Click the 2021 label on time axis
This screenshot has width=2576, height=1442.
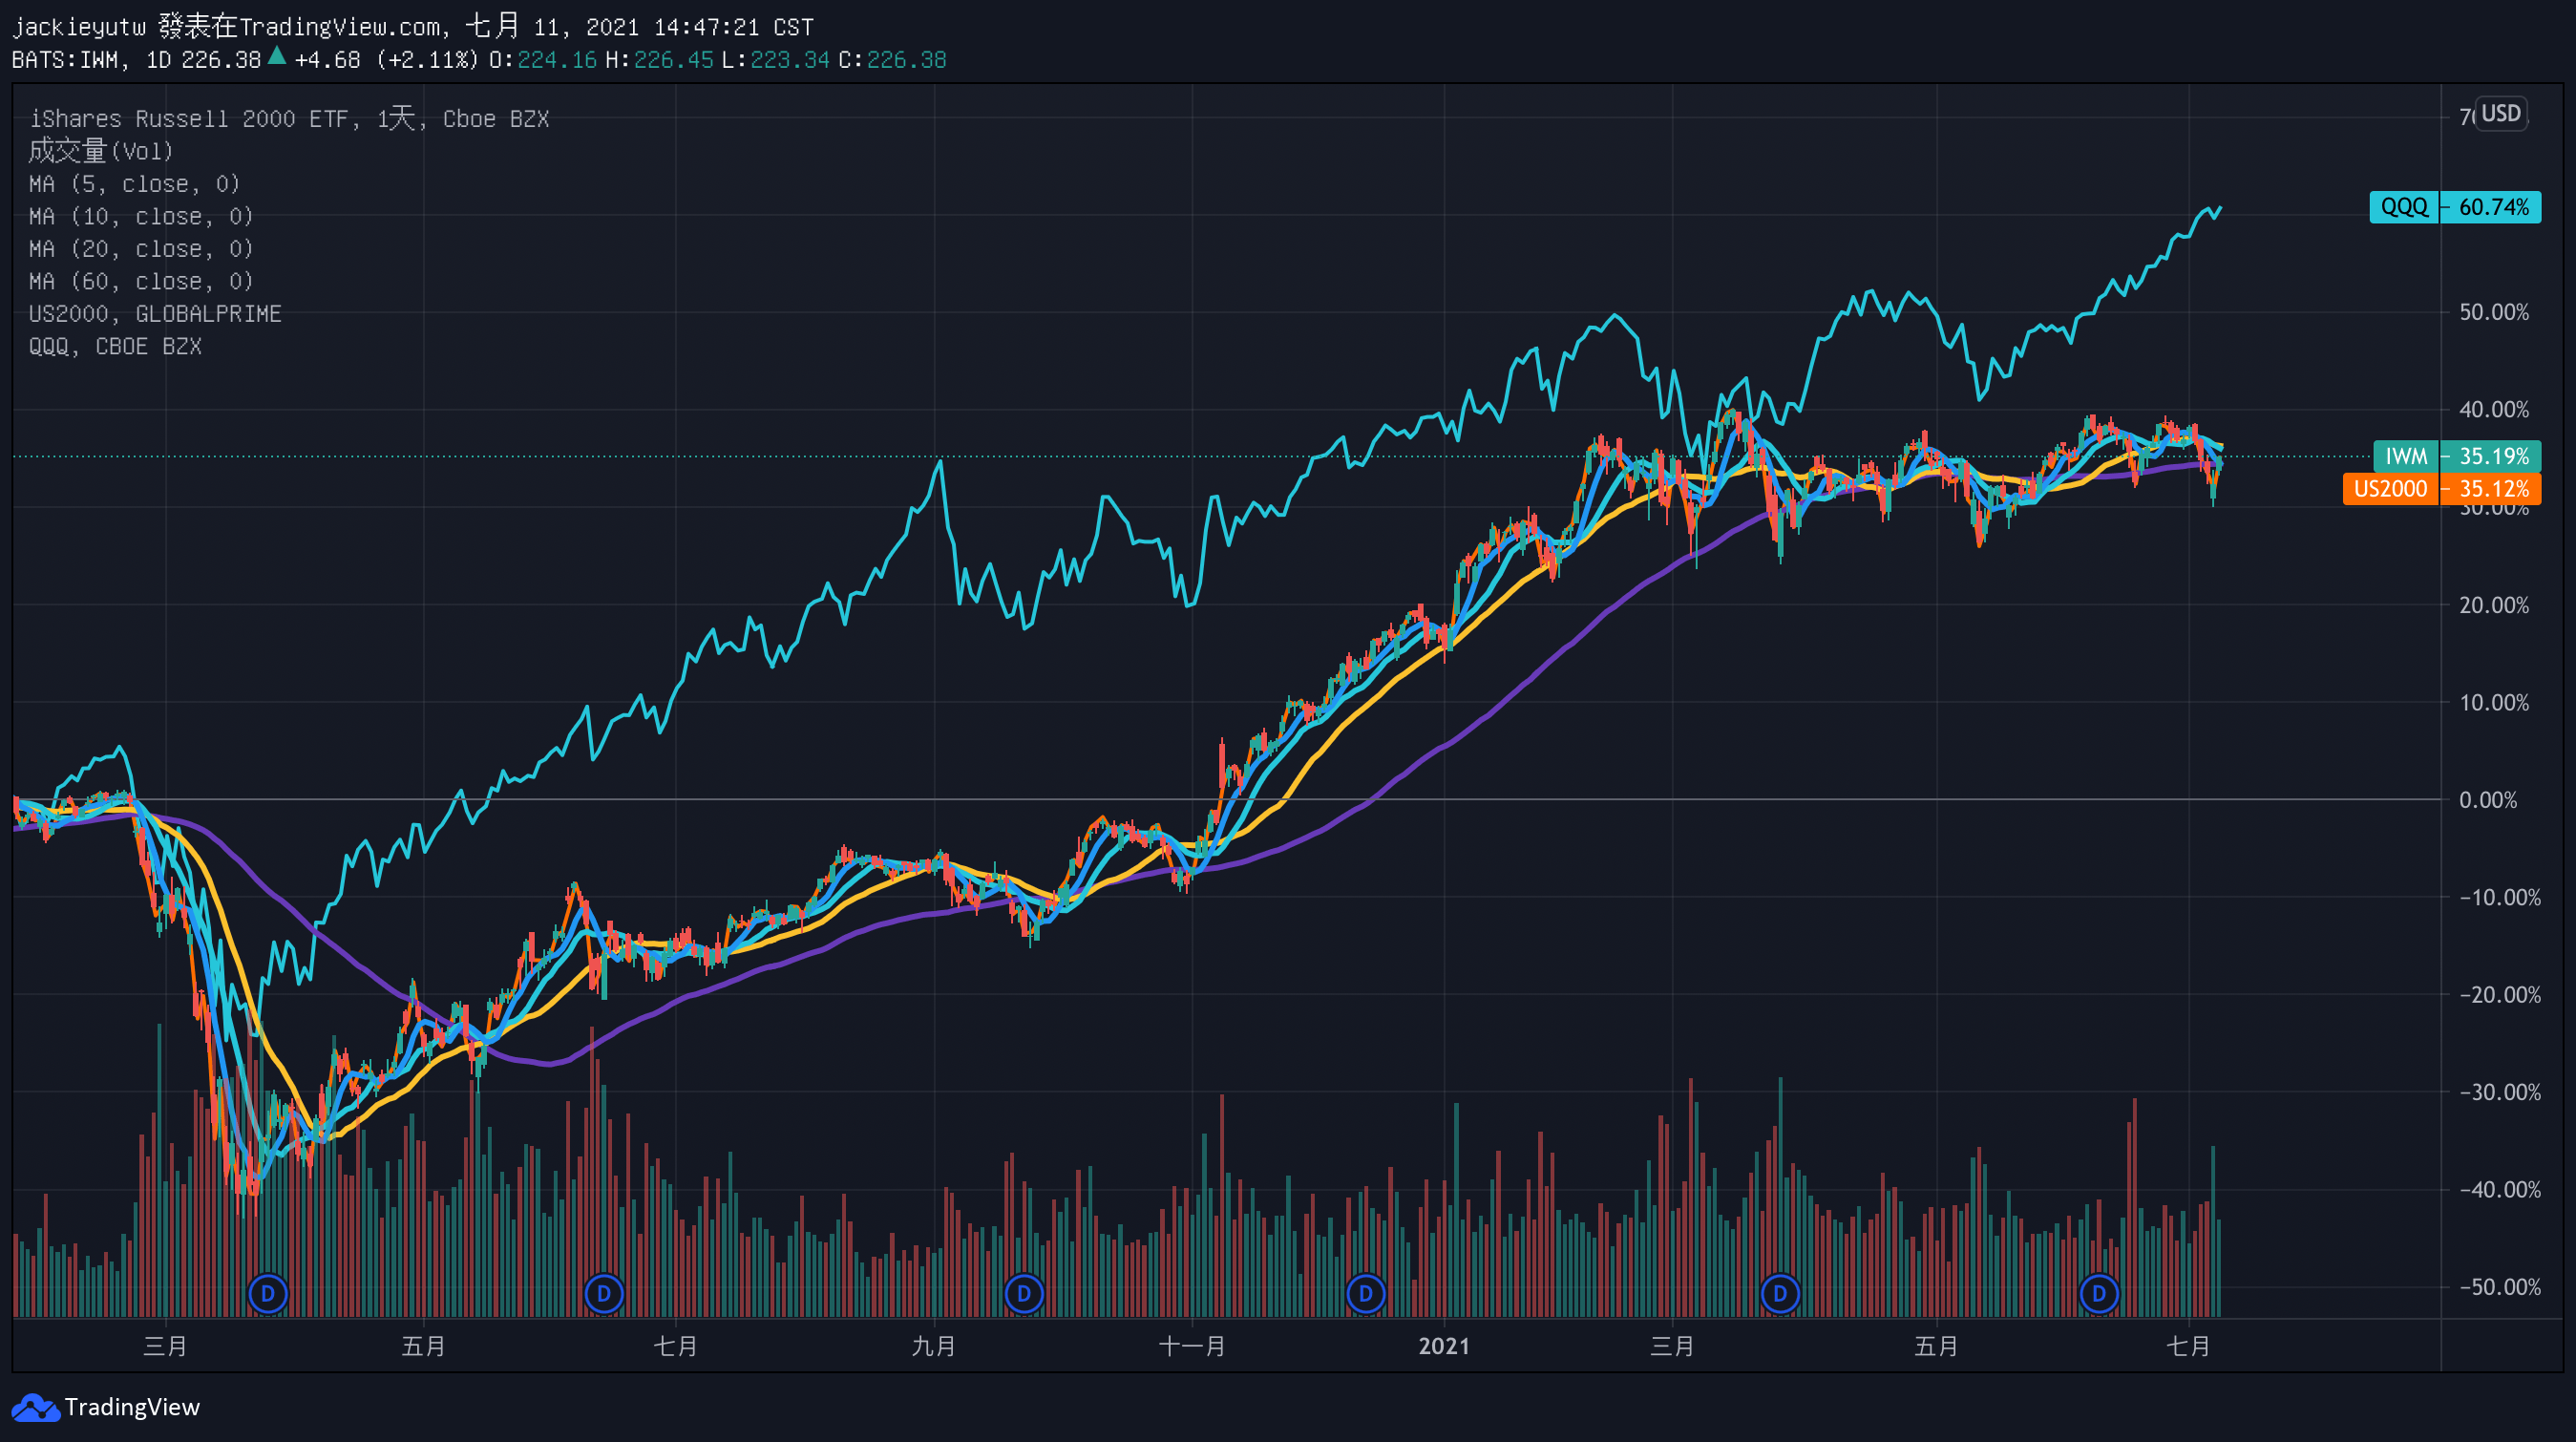[1443, 1346]
